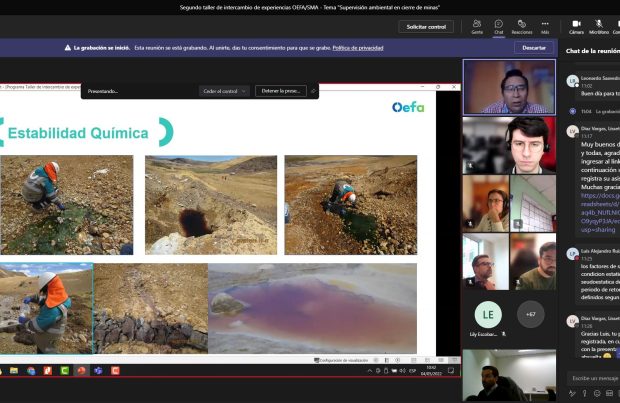The image size is (620, 403).
Task: Click the pin icon on presenting bar
Action: 313,91
